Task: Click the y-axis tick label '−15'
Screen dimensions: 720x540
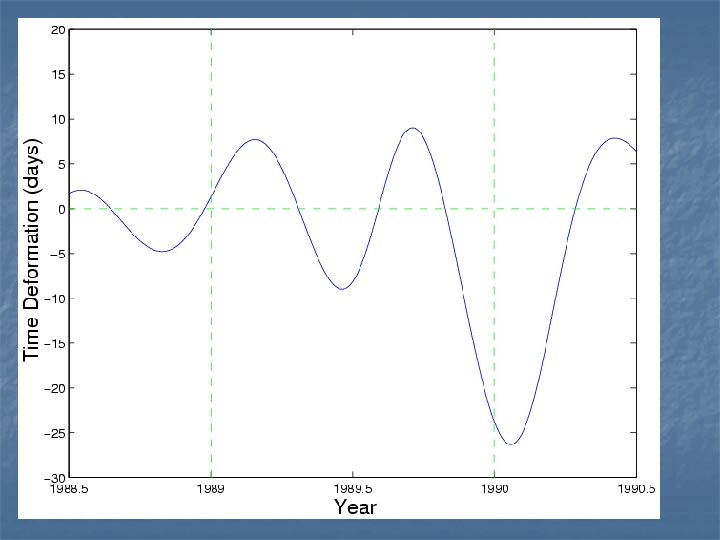Action: point(55,343)
